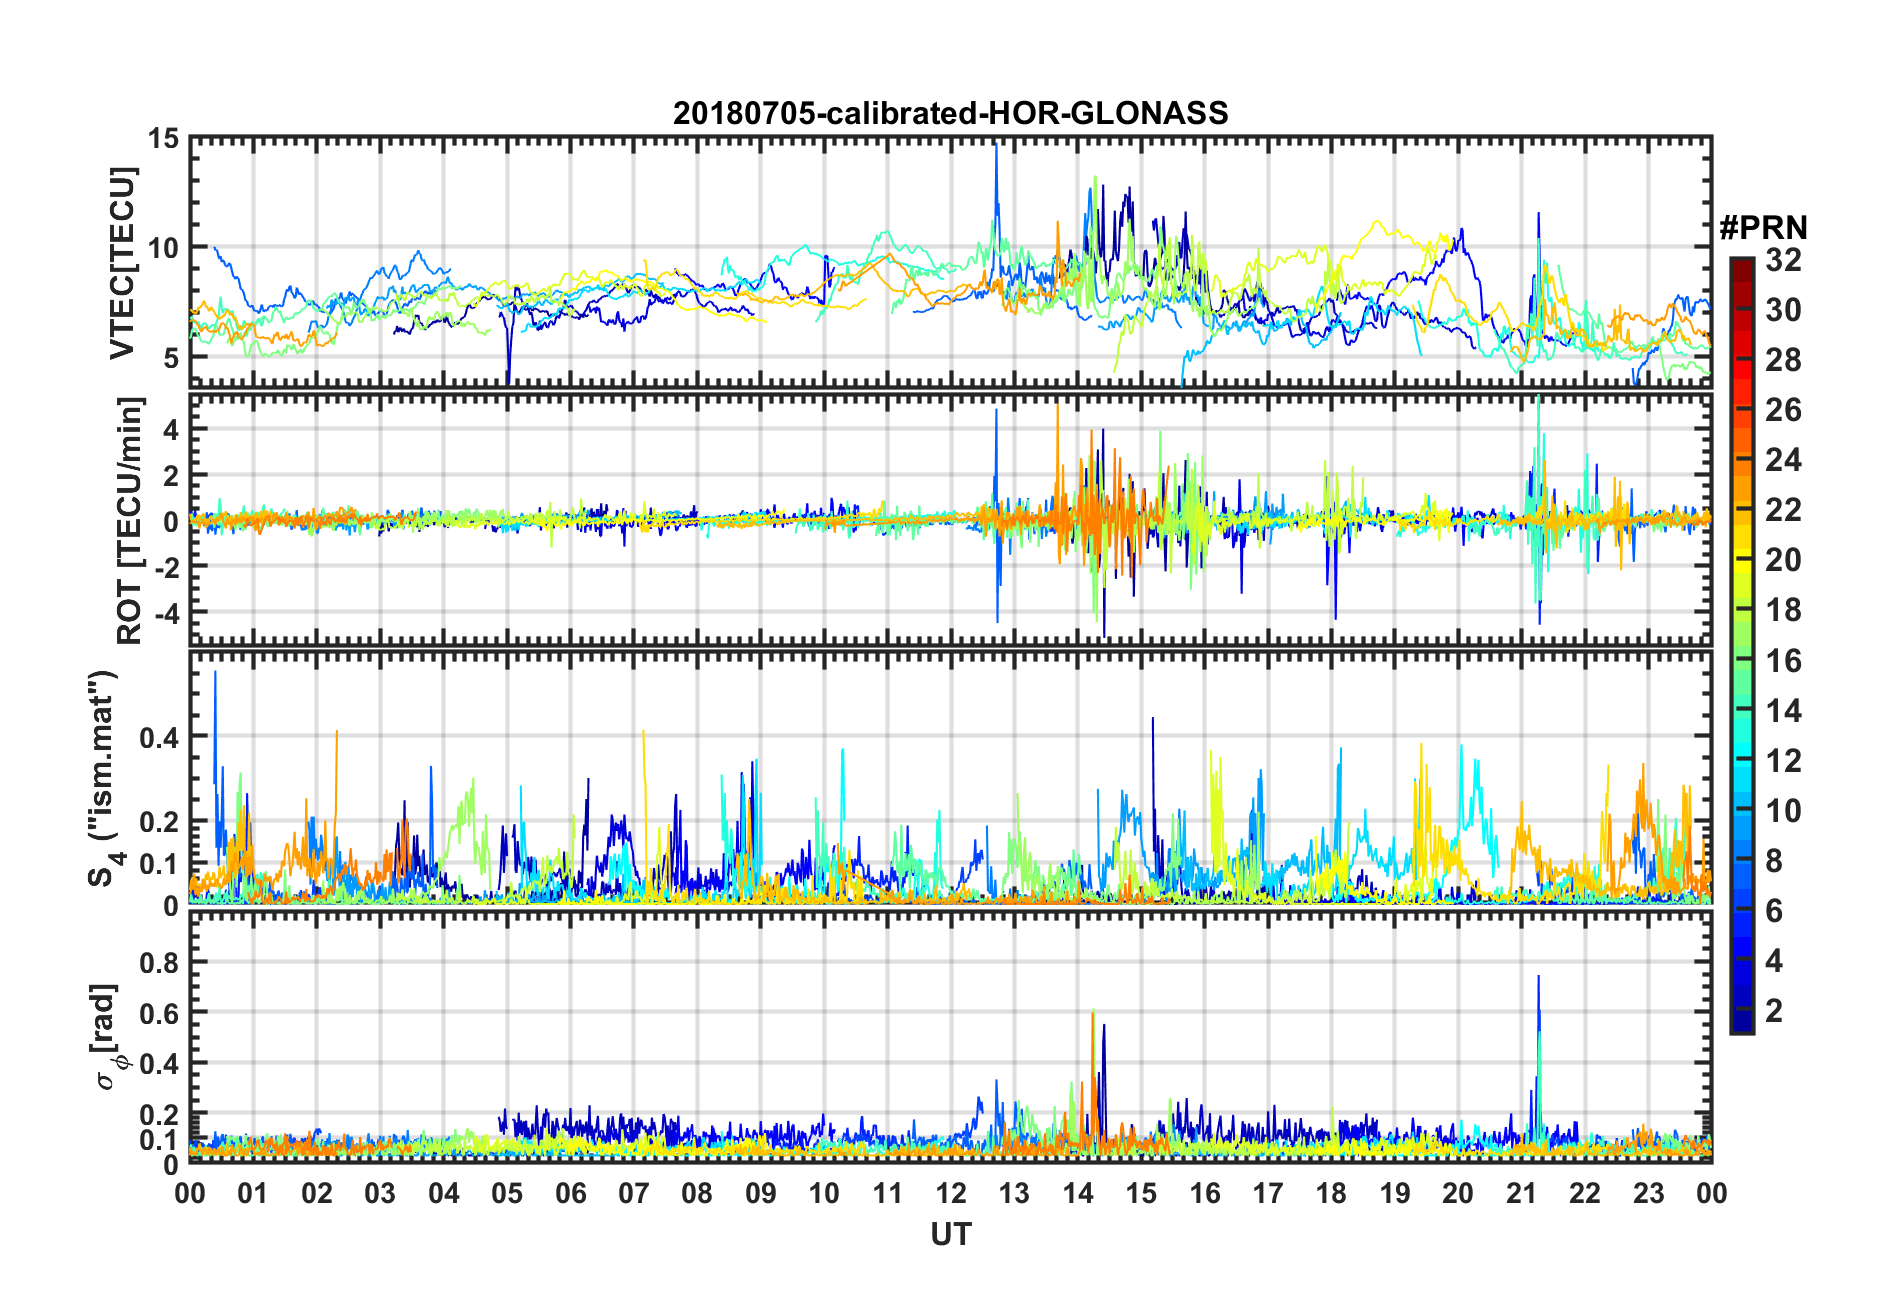Select colorbar tick label 22
The width and height of the screenshot is (1902, 1292).
tap(1783, 510)
